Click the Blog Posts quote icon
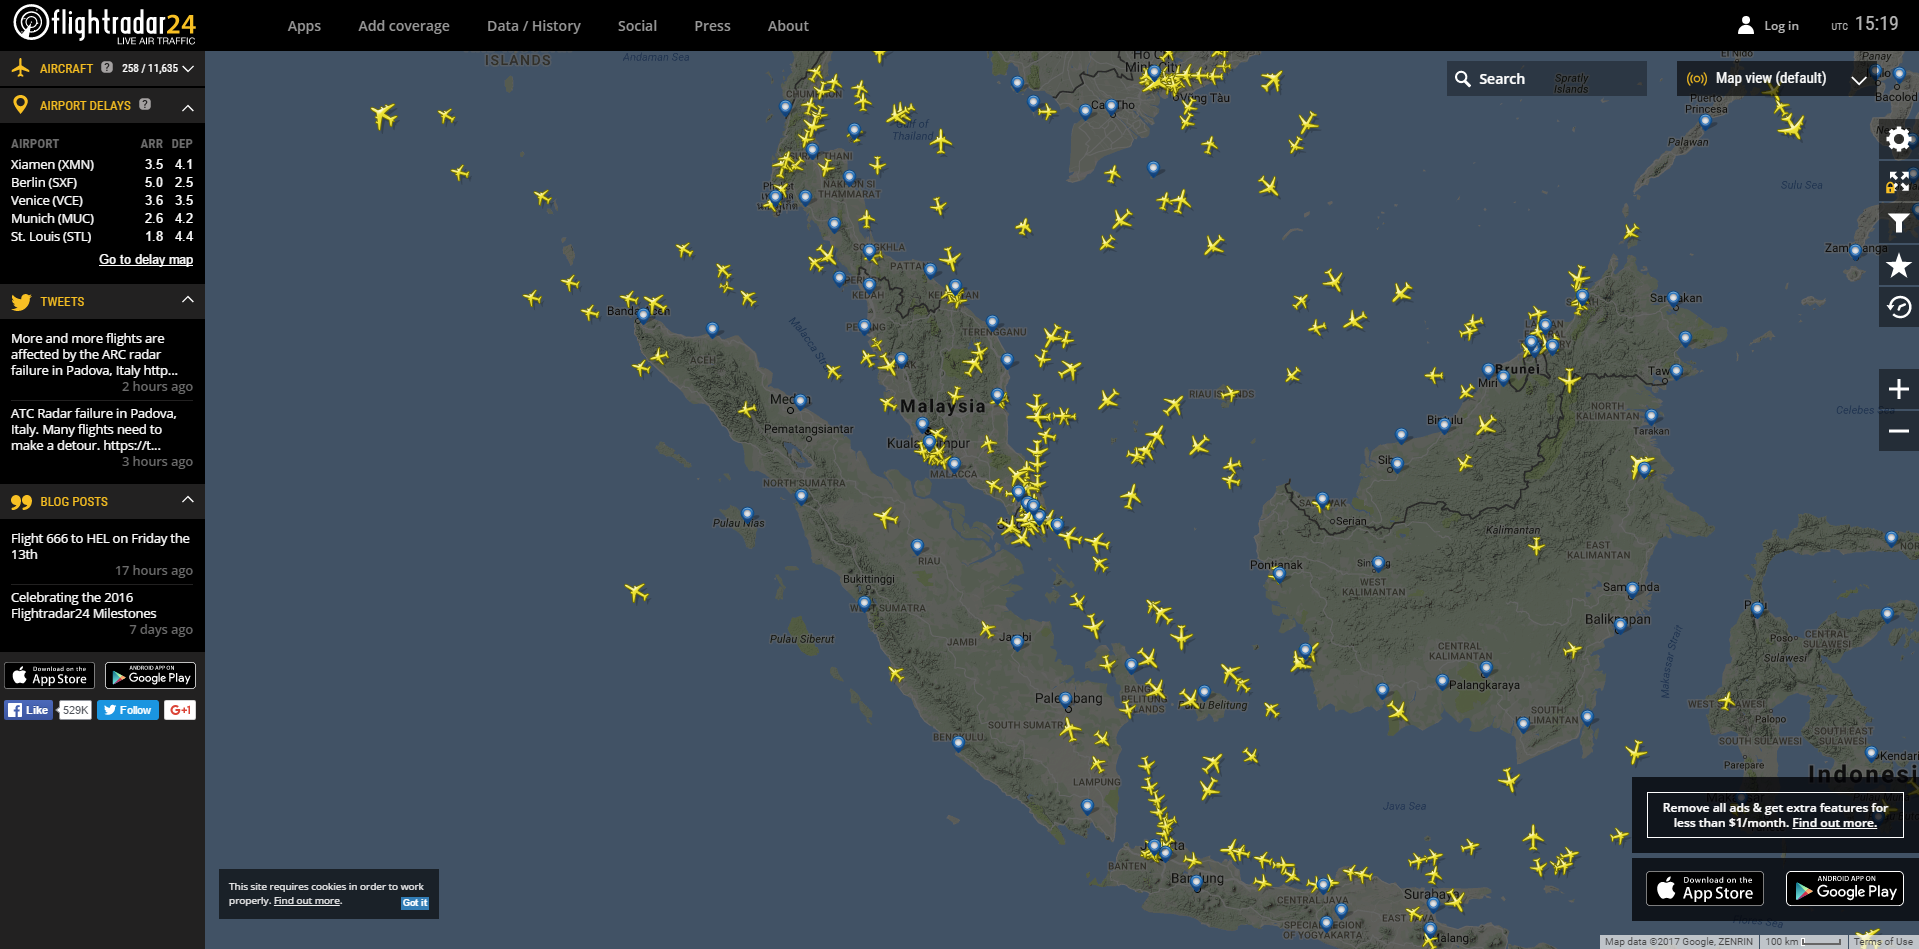Image resolution: width=1919 pixels, height=949 pixels. [21, 502]
